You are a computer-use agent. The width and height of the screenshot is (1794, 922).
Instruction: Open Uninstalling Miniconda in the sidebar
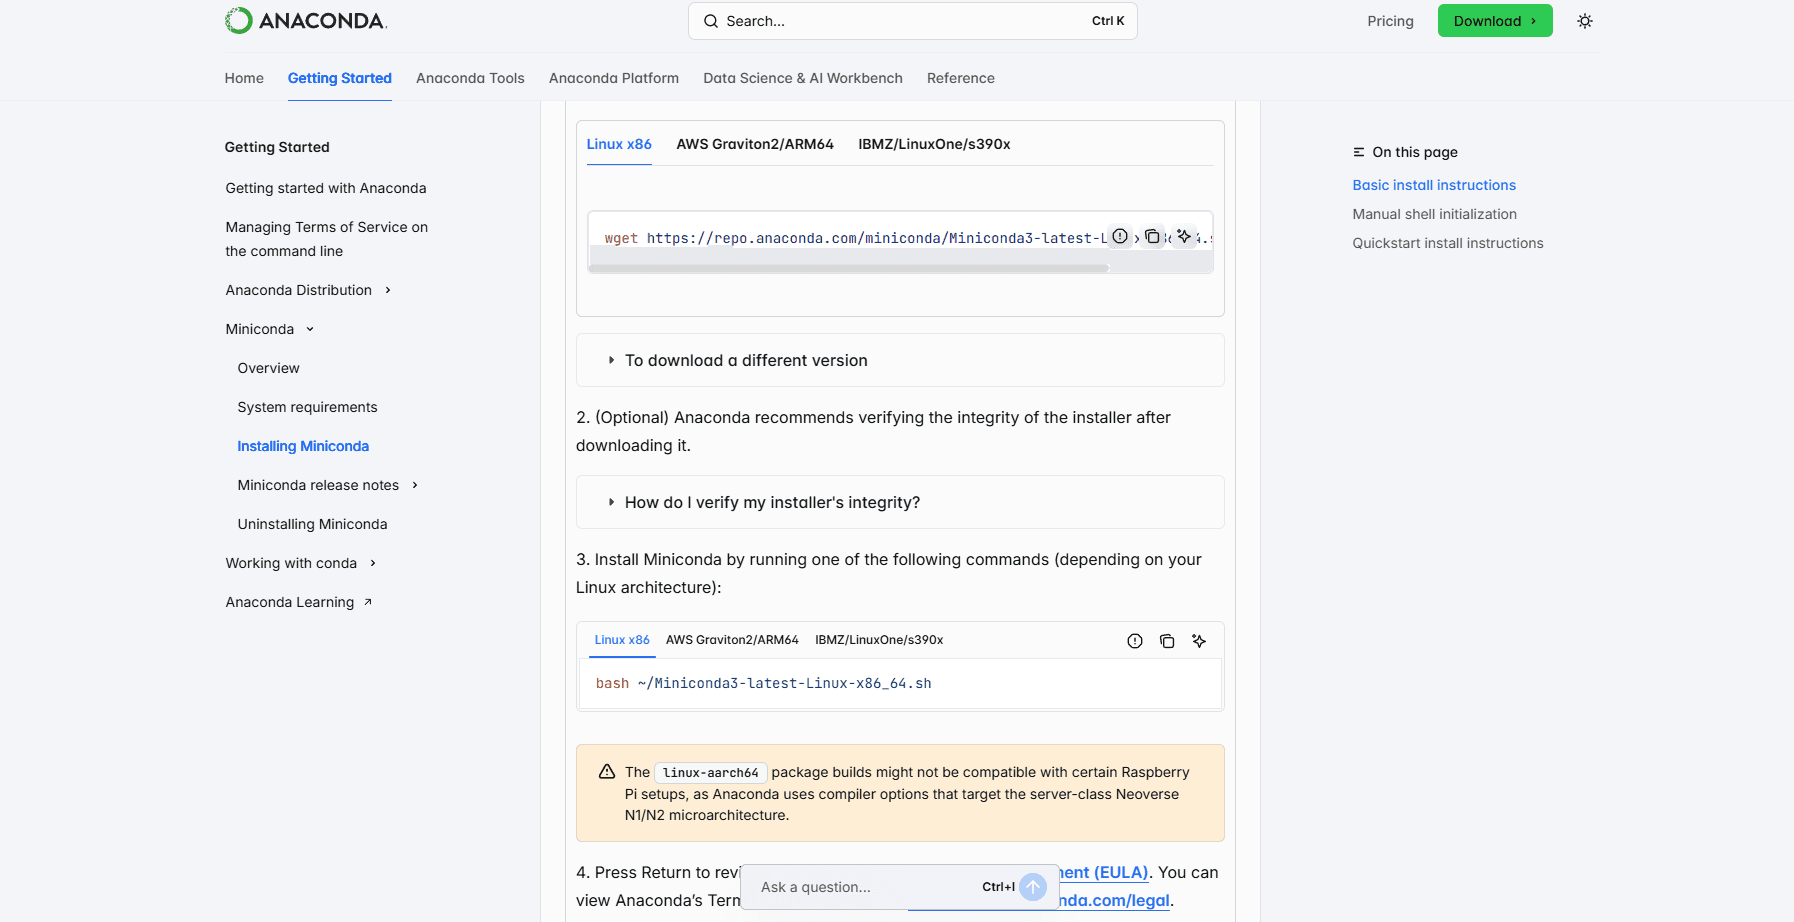(x=313, y=524)
